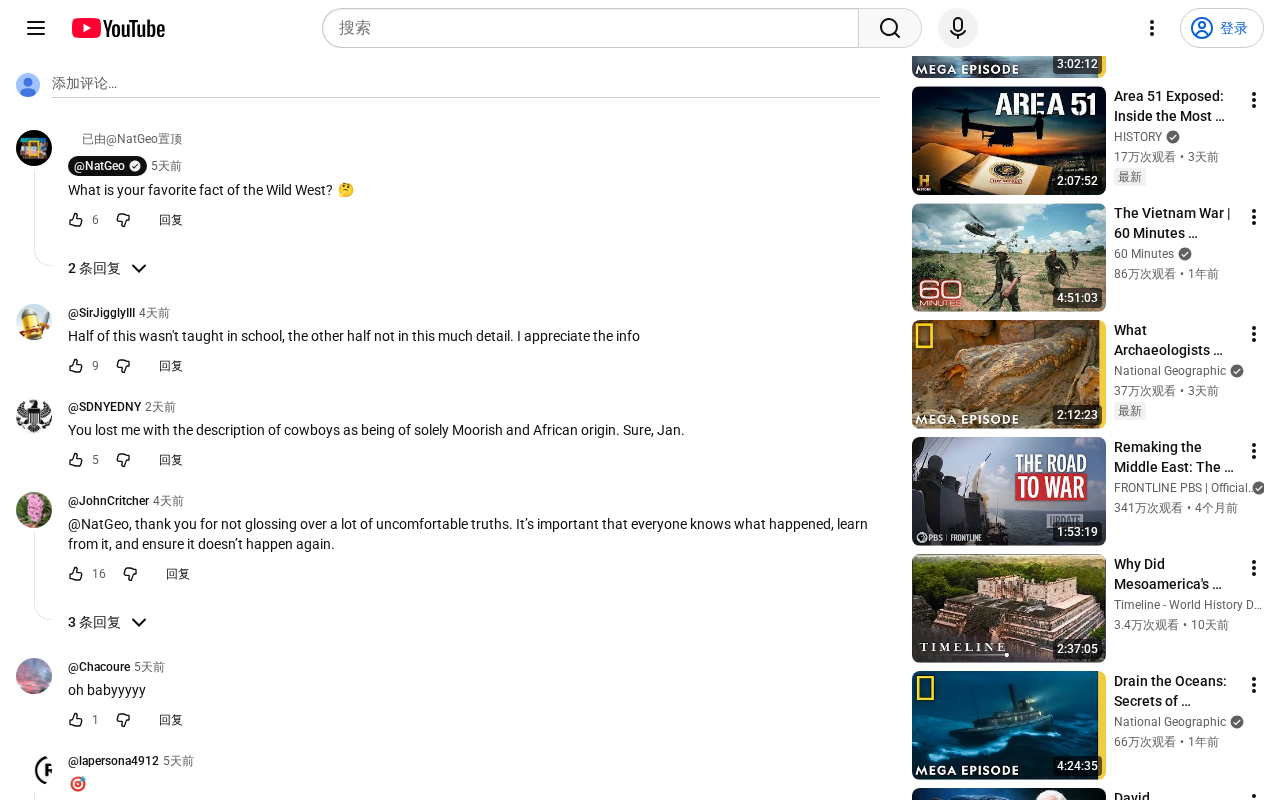
Task: Play the Drain the Oceans thumbnail
Action: (1009, 725)
